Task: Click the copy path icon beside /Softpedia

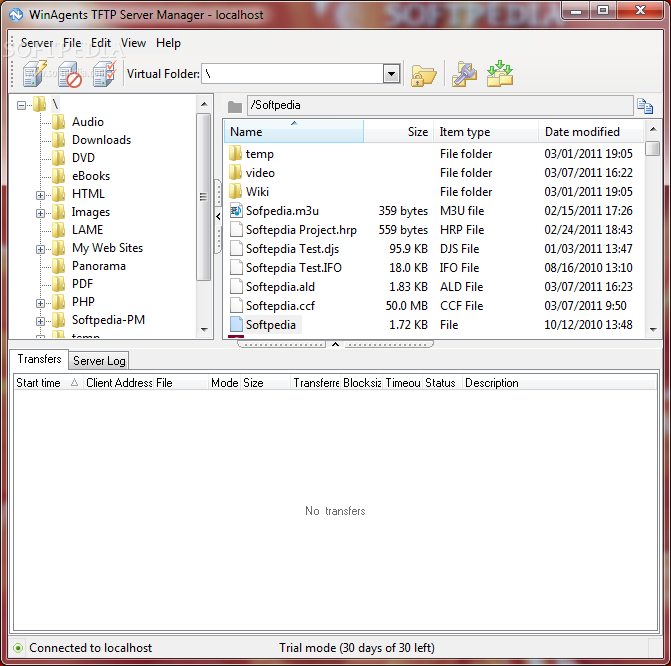Action: (x=645, y=106)
